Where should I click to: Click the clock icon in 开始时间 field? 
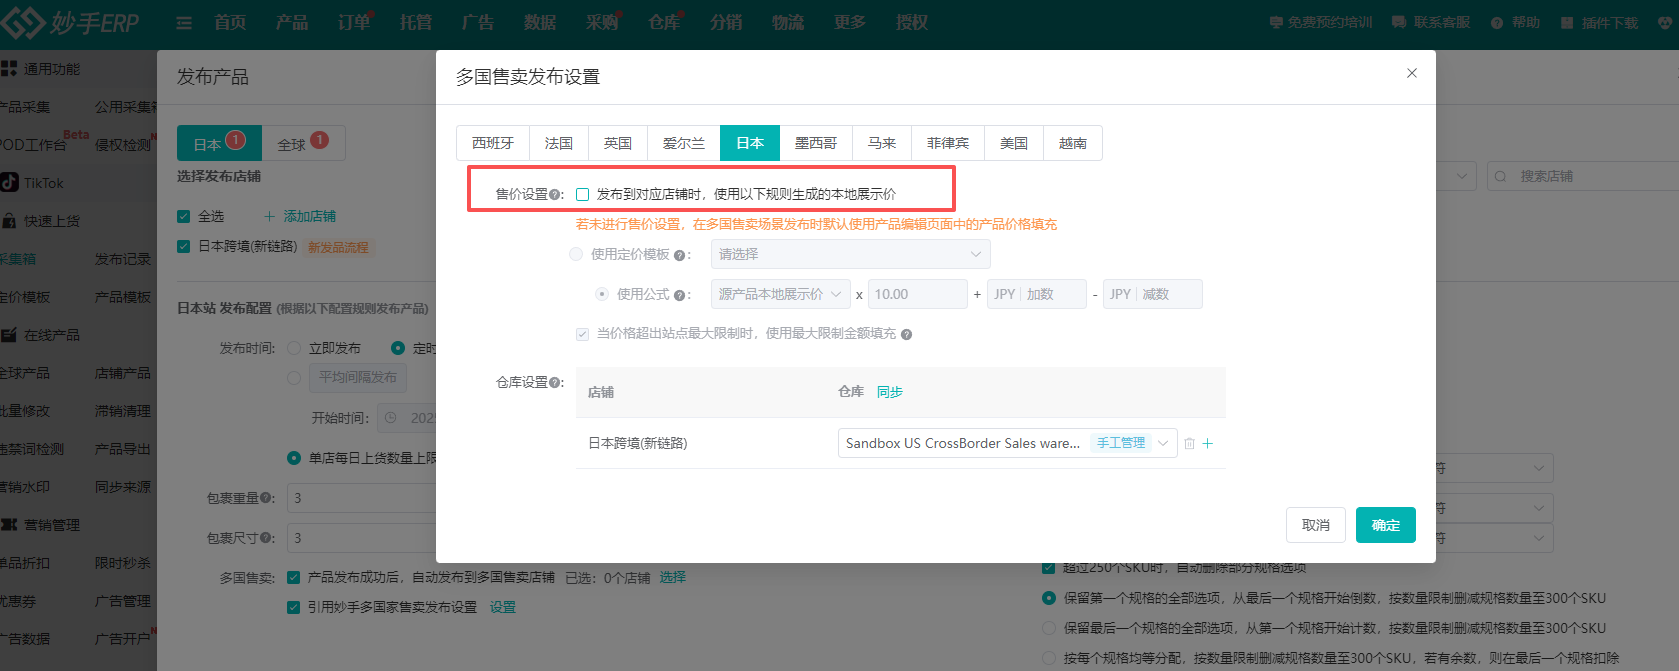[x=391, y=418]
